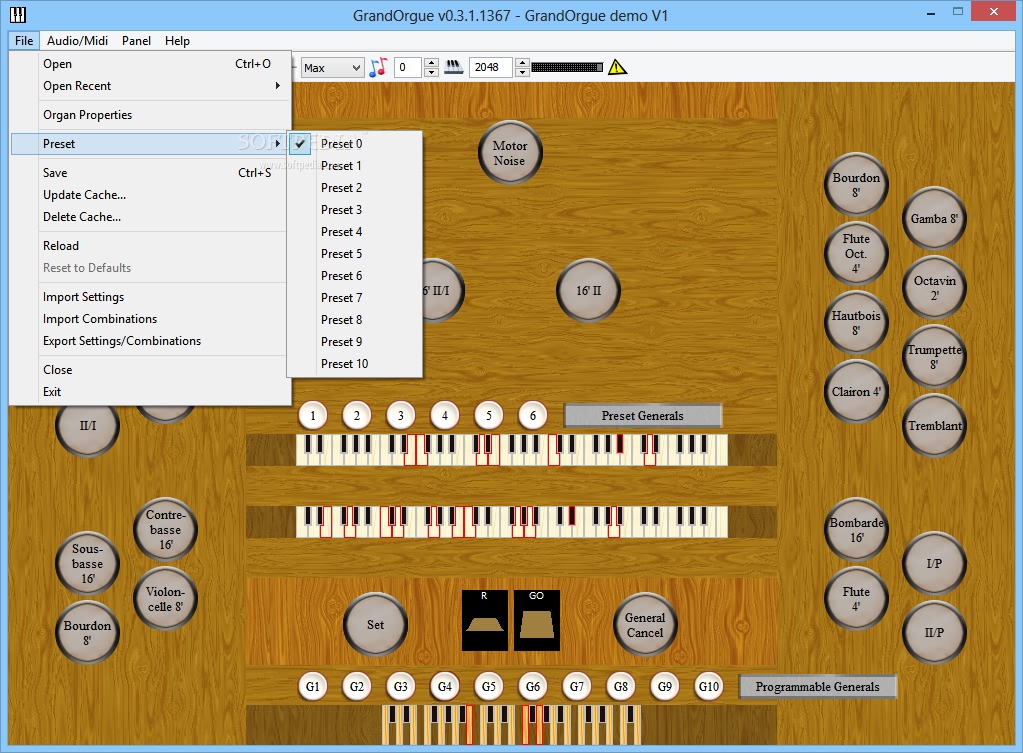1023x753 pixels.
Task: Click the yellow warning triangle icon
Action: pyautogui.click(x=617, y=67)
